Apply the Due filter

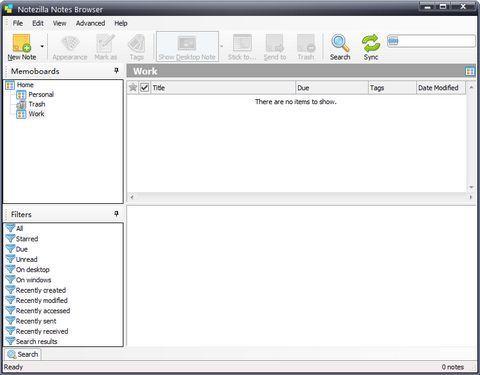pyautogui.click(x=17, y=249)
